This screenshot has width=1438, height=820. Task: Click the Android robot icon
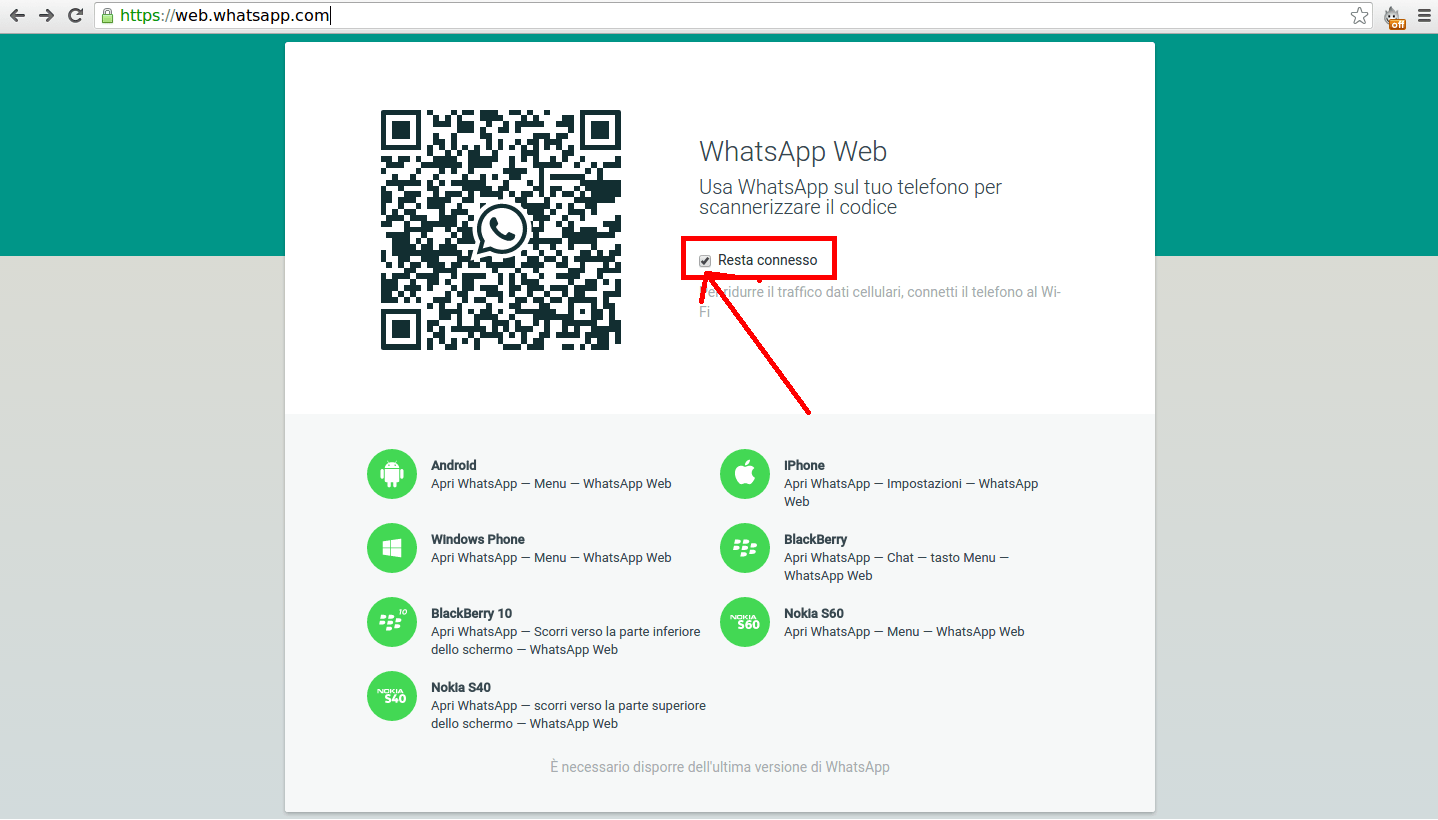pyautogui.click(x=392, y=474)
